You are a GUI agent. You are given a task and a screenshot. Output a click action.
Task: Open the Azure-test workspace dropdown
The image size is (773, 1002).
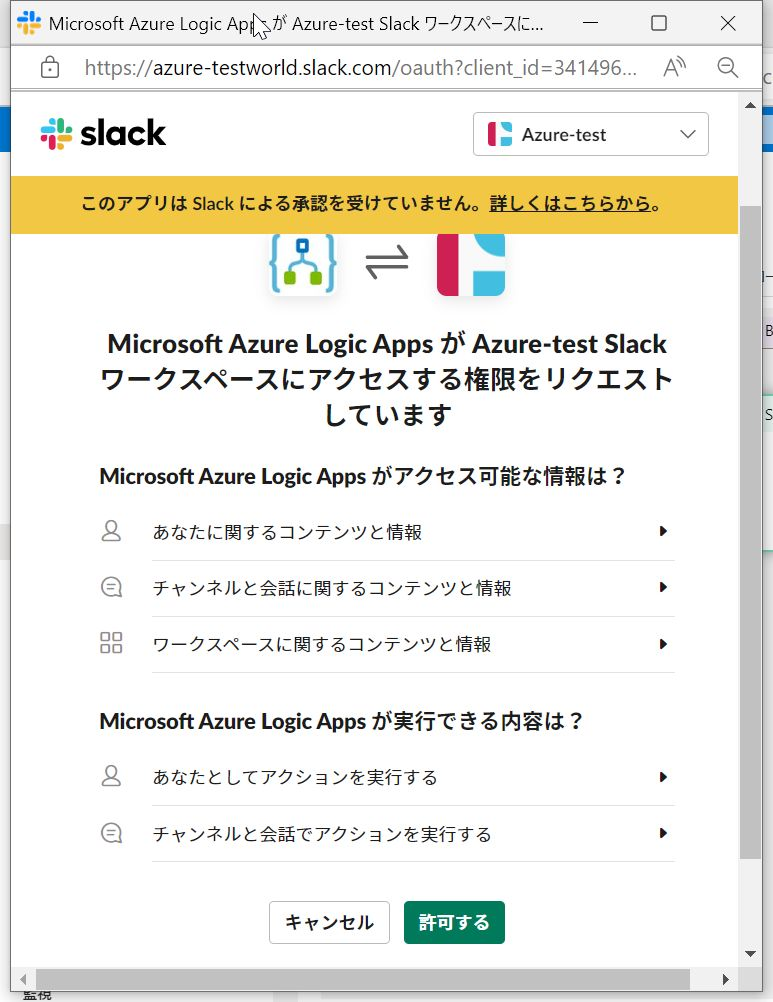tap(590, 134)
